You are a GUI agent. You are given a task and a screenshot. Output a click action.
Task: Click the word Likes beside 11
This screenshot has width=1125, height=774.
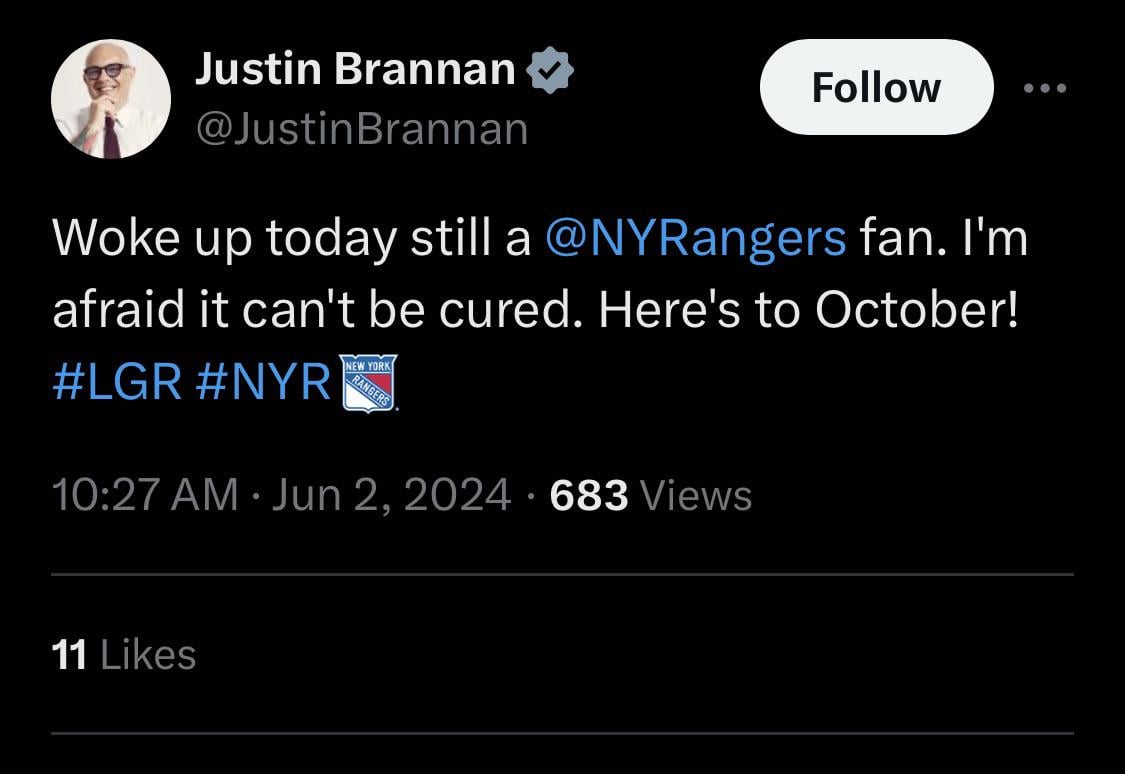pos(148,655)
